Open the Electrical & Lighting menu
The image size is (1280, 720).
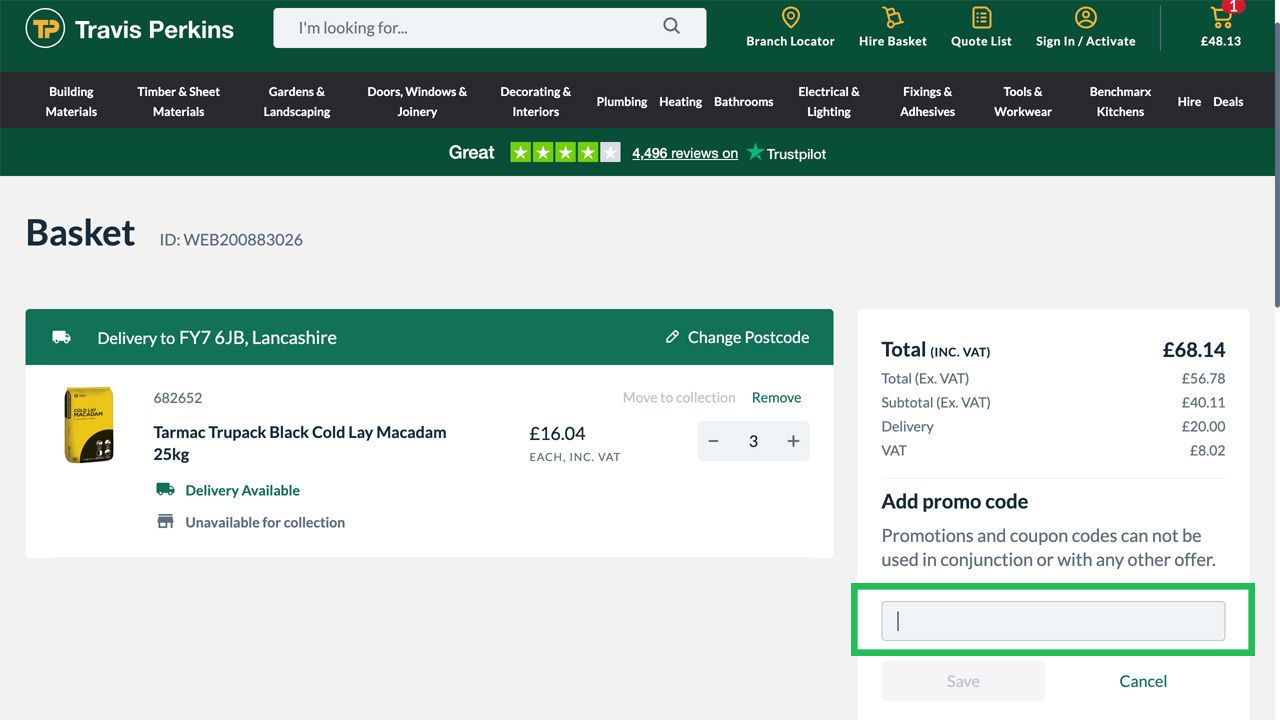[829, 100]
